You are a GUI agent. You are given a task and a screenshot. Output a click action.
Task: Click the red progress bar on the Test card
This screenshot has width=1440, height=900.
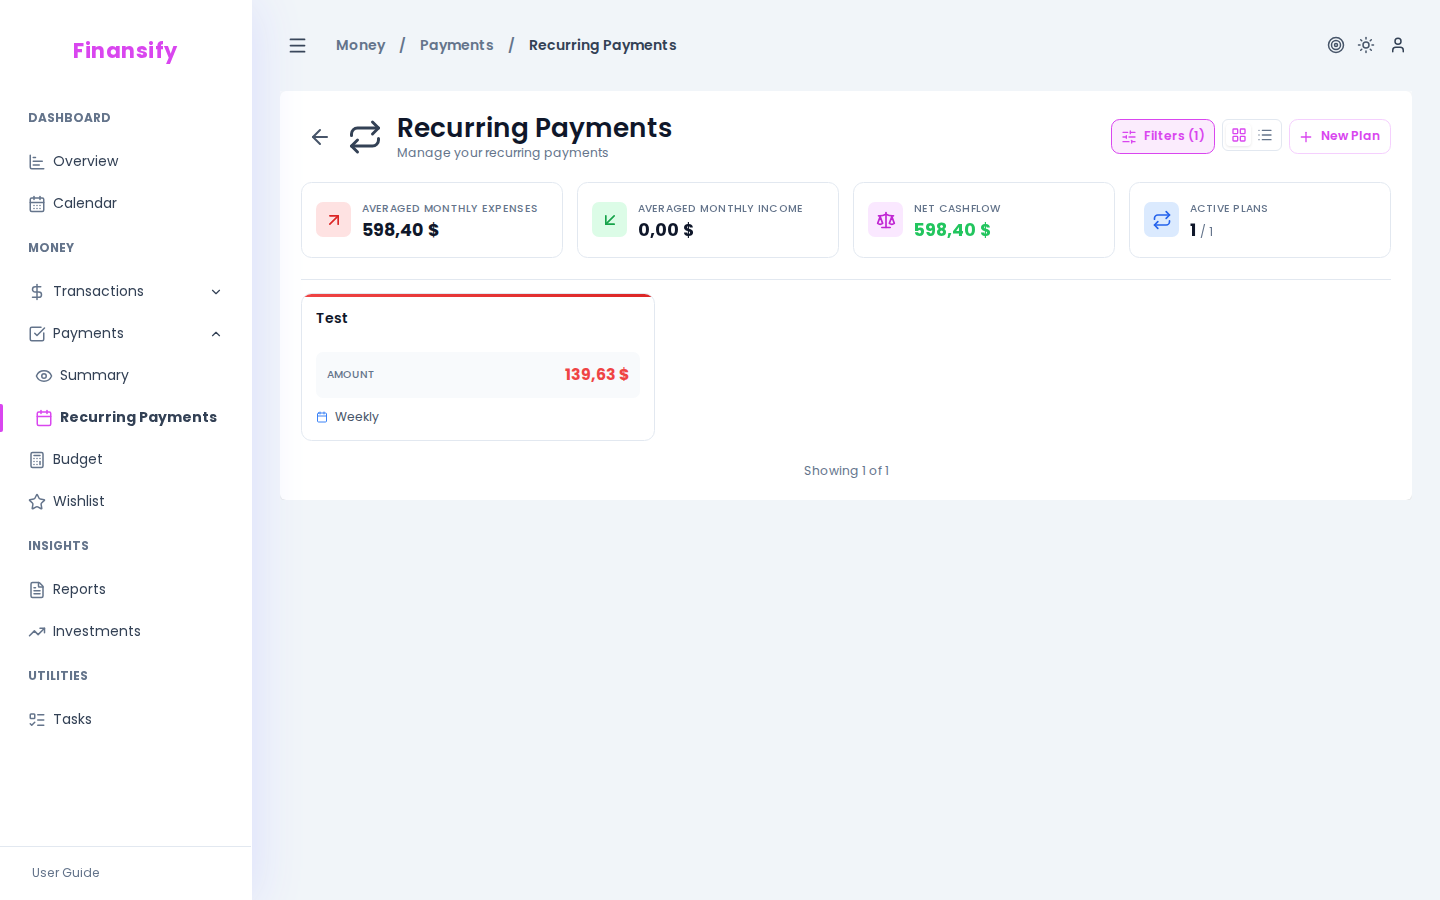(x=478, y=295)
